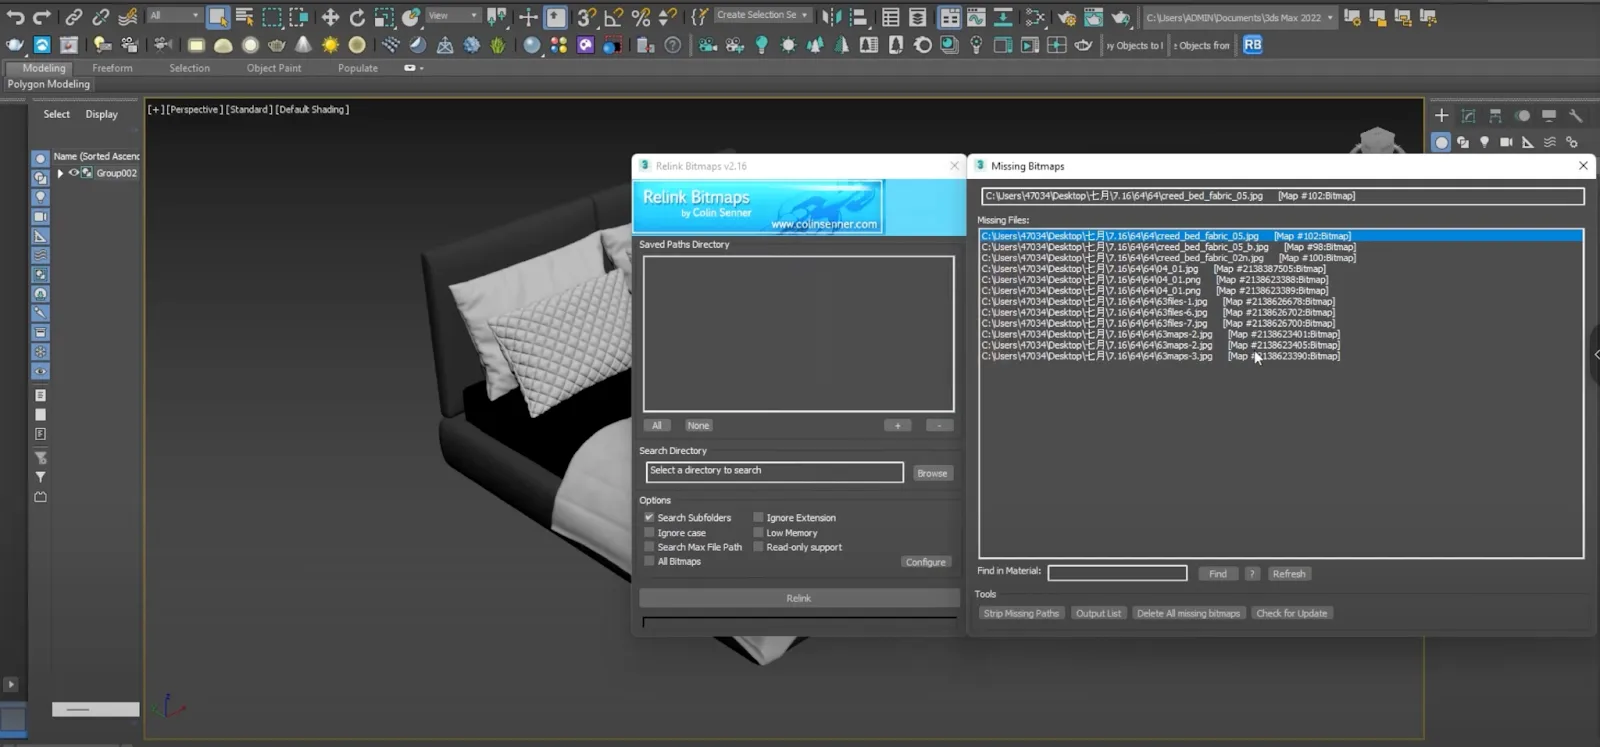Enable the Ignore case checkbox
Image resolution: width=1600 pixels, height=747 pixels.
click(x=649, y=532)
